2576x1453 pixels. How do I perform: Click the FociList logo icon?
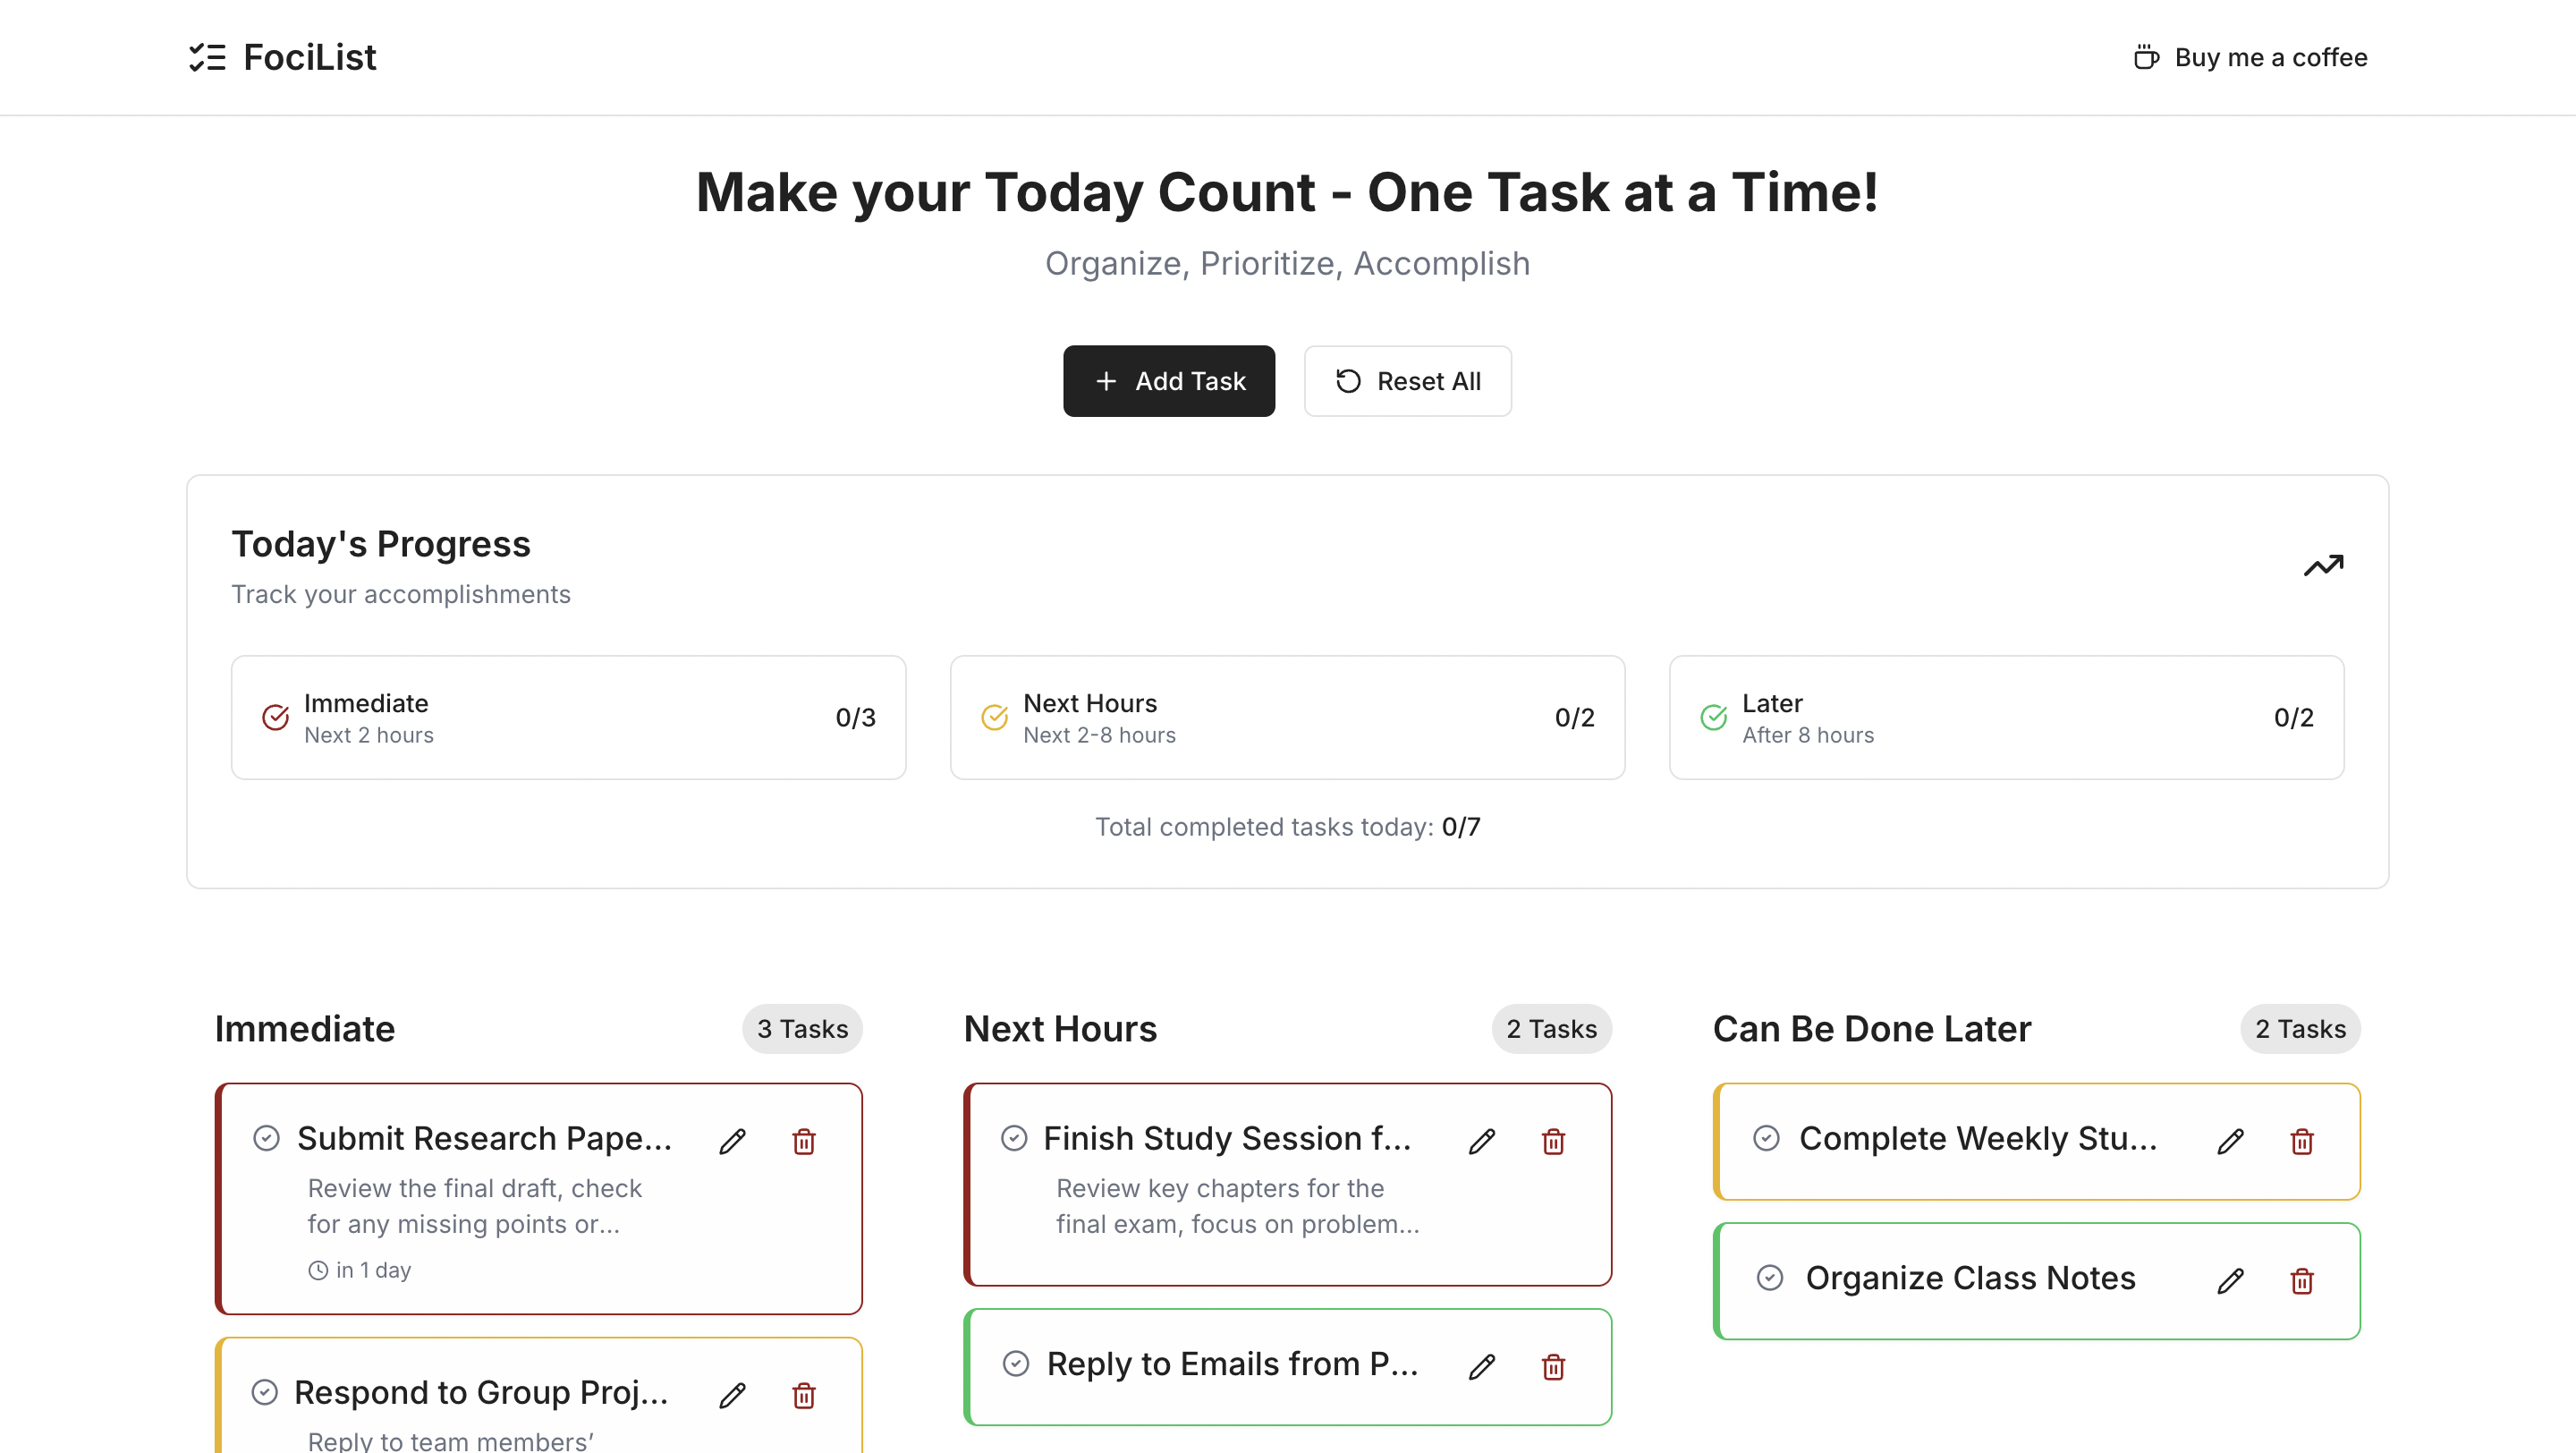click(x=207, y=57)
